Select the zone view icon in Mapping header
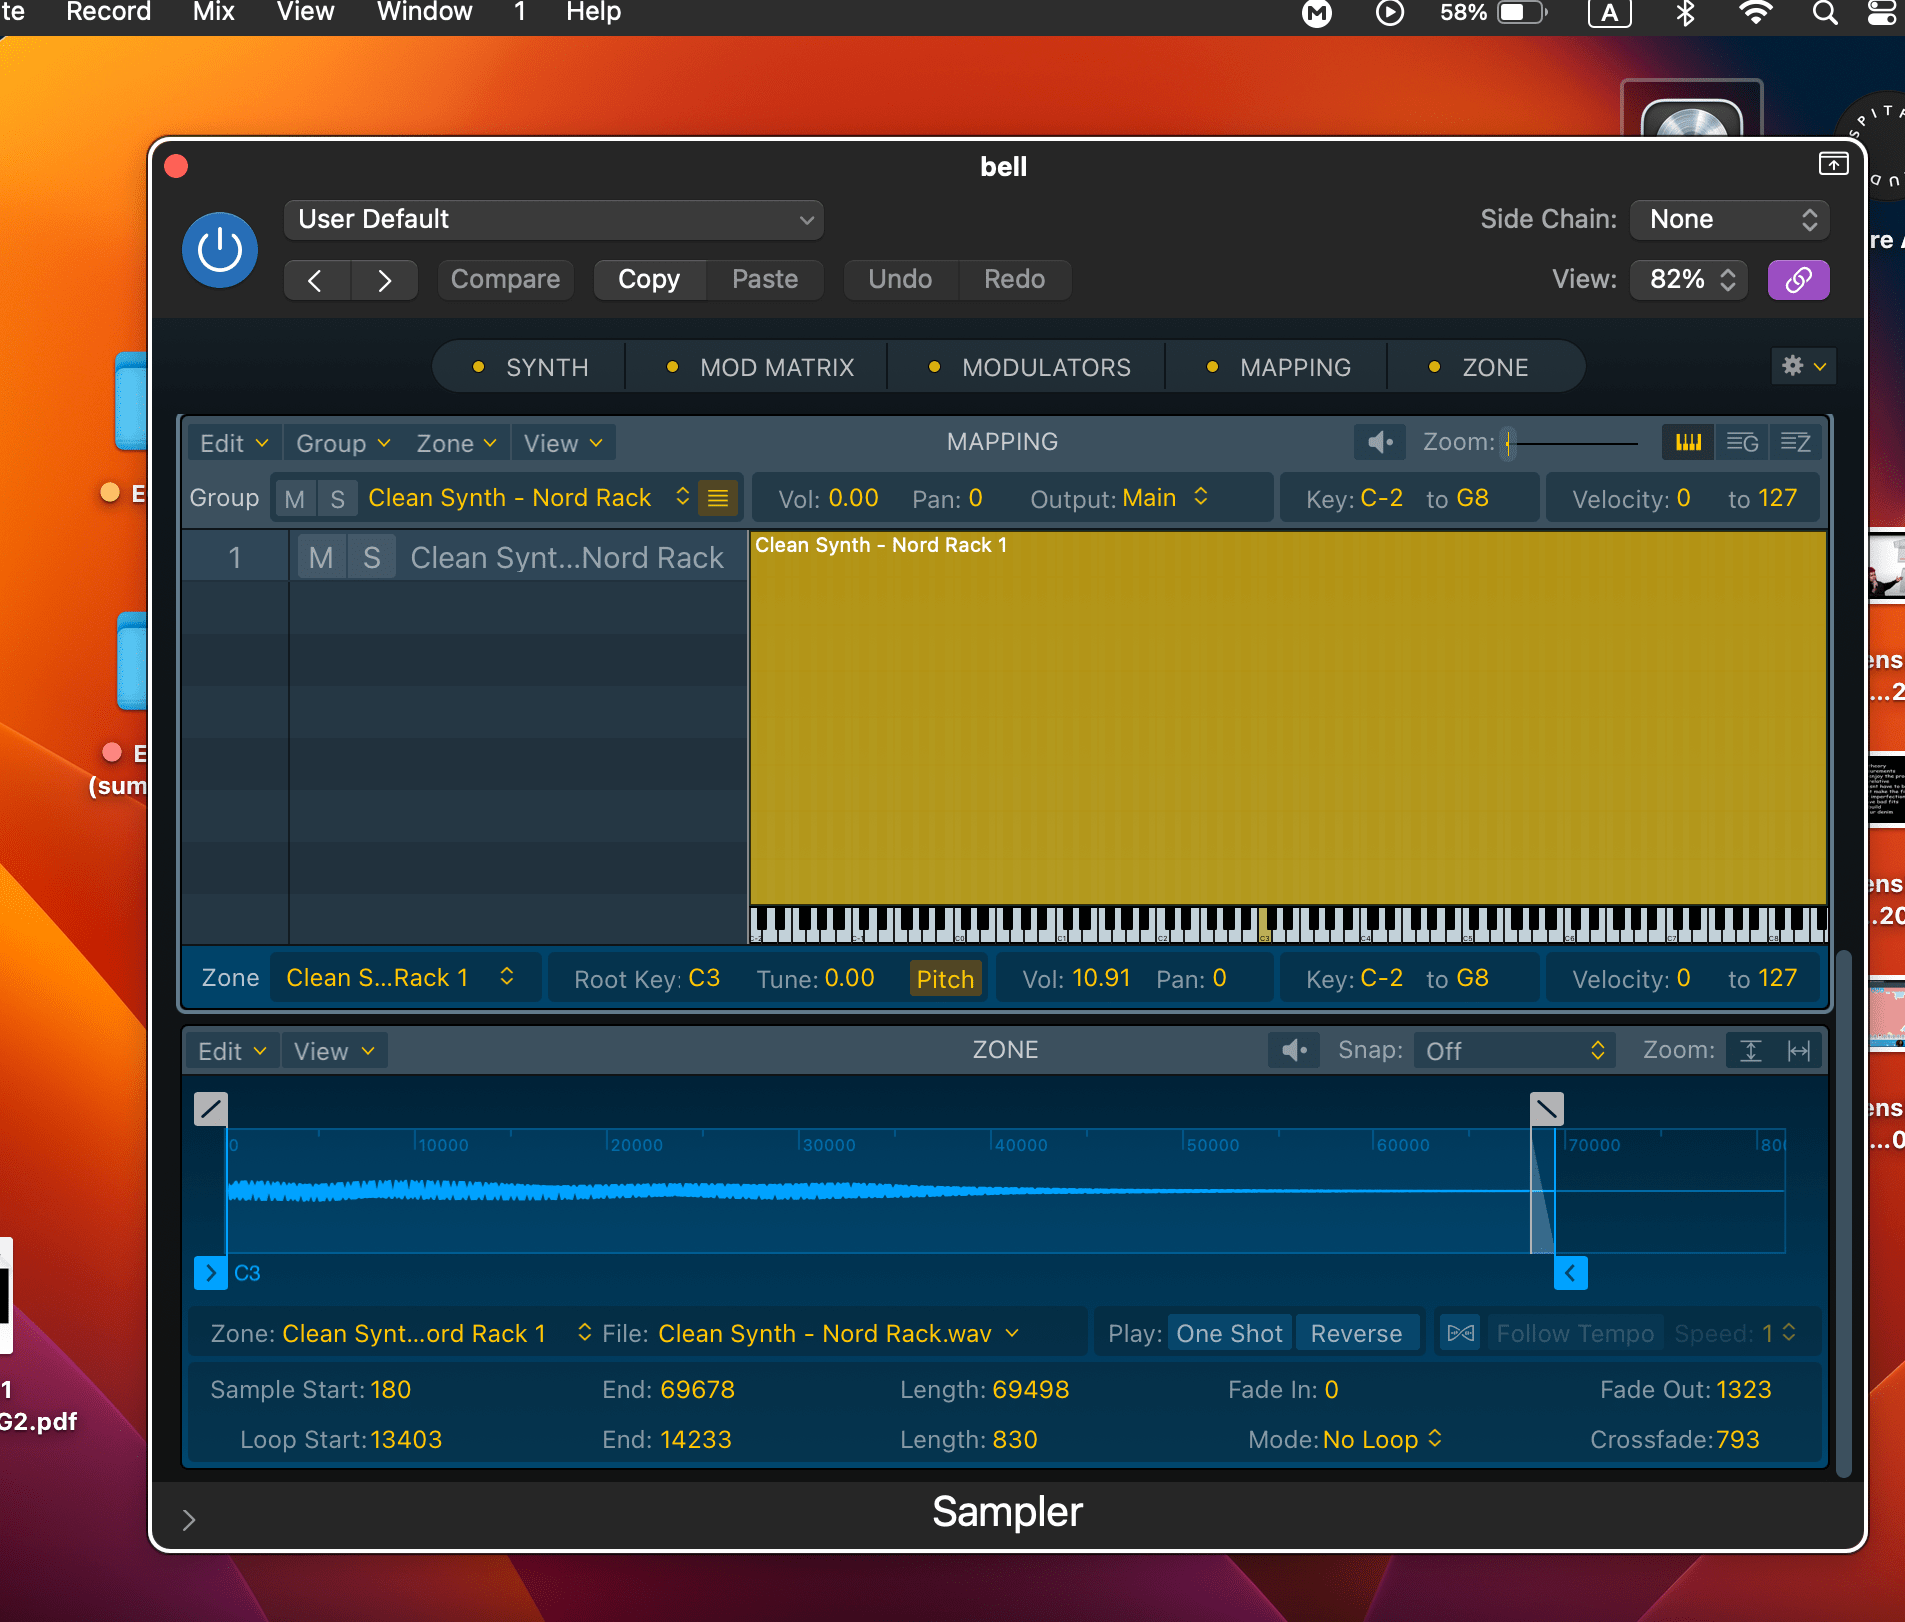The width and height of the screenshot is (1905, 1622). tap(1795, 442)
